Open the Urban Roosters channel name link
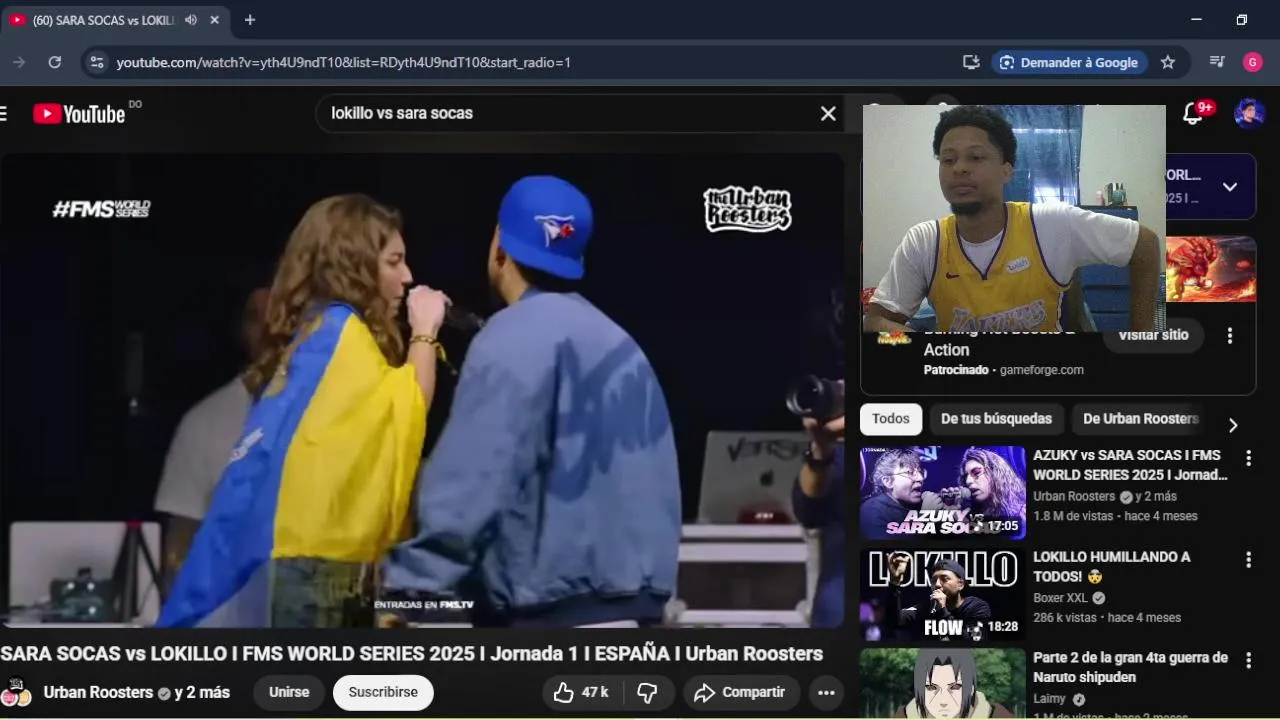 click(98, 692)
